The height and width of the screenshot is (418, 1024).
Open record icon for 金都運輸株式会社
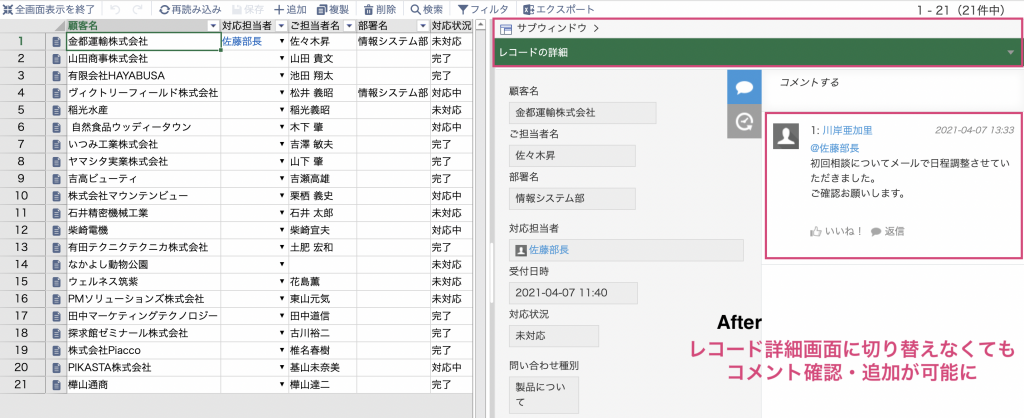(x=56, y=41)
